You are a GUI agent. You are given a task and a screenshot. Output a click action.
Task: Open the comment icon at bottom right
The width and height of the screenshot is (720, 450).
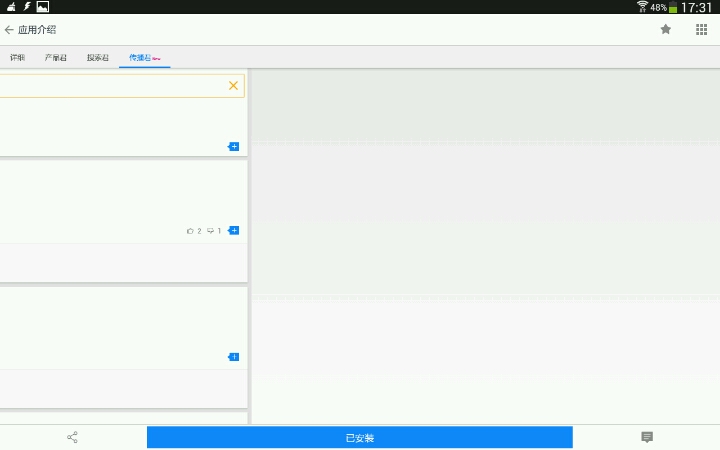tap(647, 437)
